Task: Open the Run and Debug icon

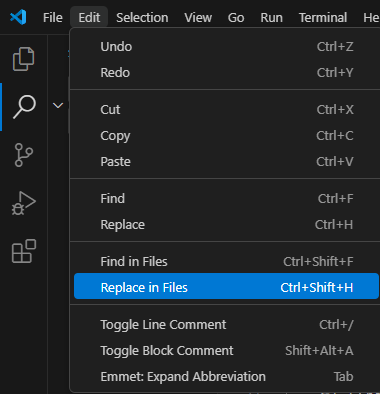Action: (x=24, y=203)
